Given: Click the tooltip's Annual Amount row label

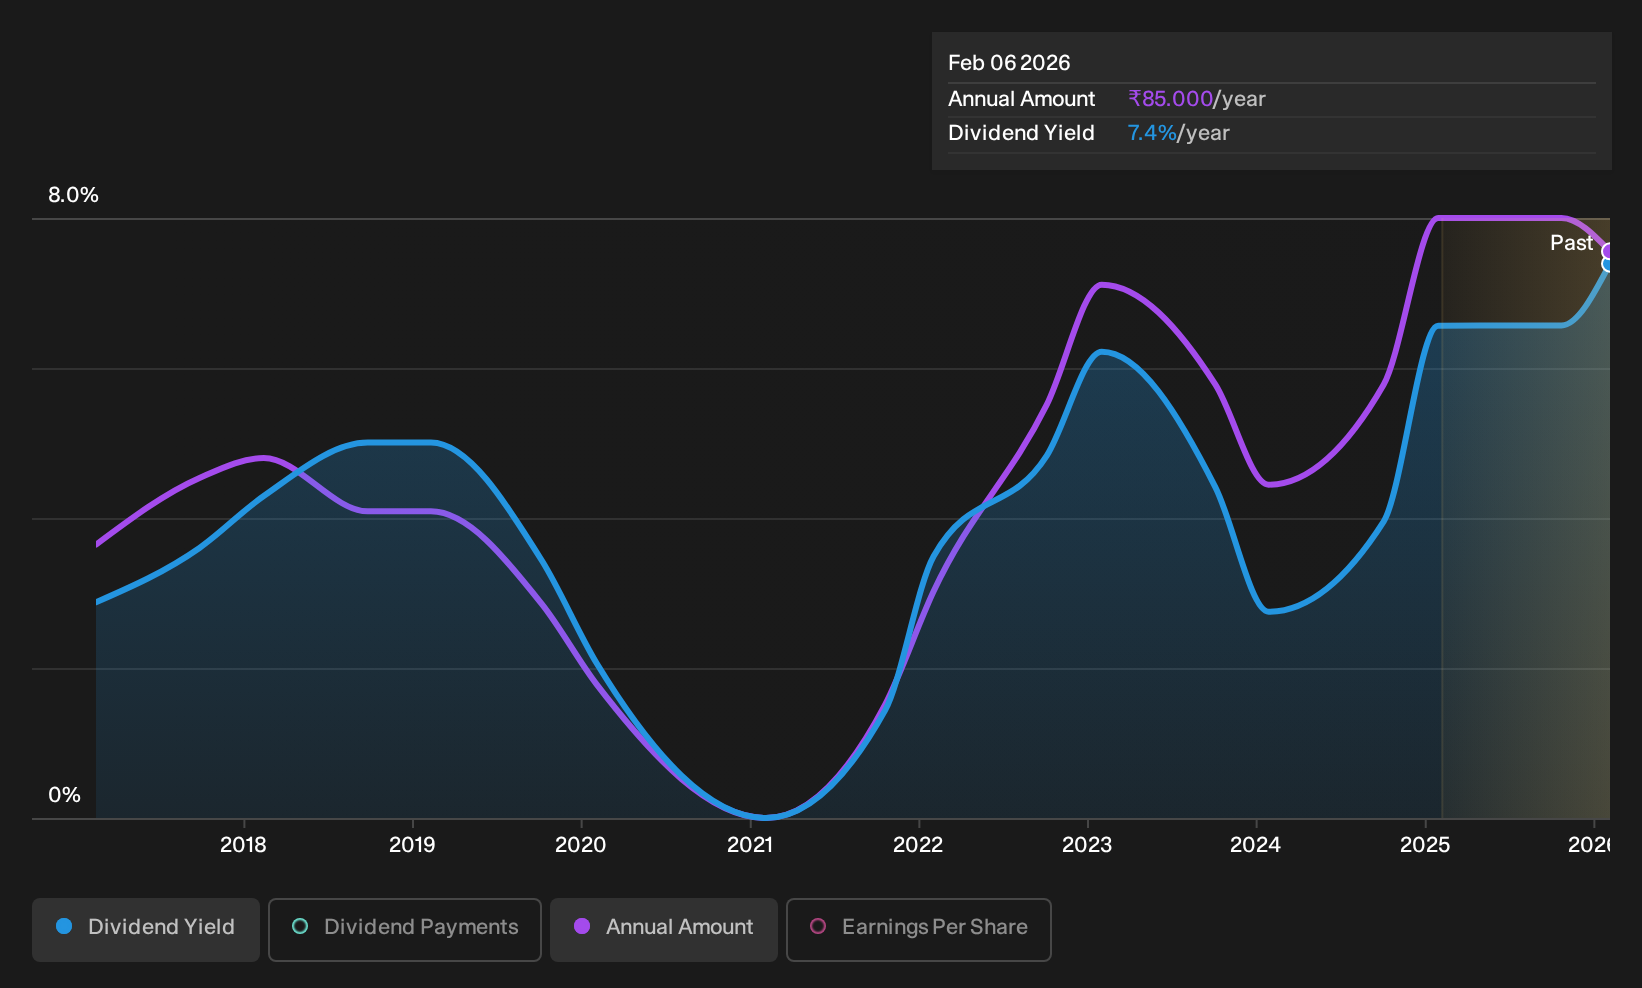Looking at the screenshot, I should pyautogui.click(x=1022, y=99).
